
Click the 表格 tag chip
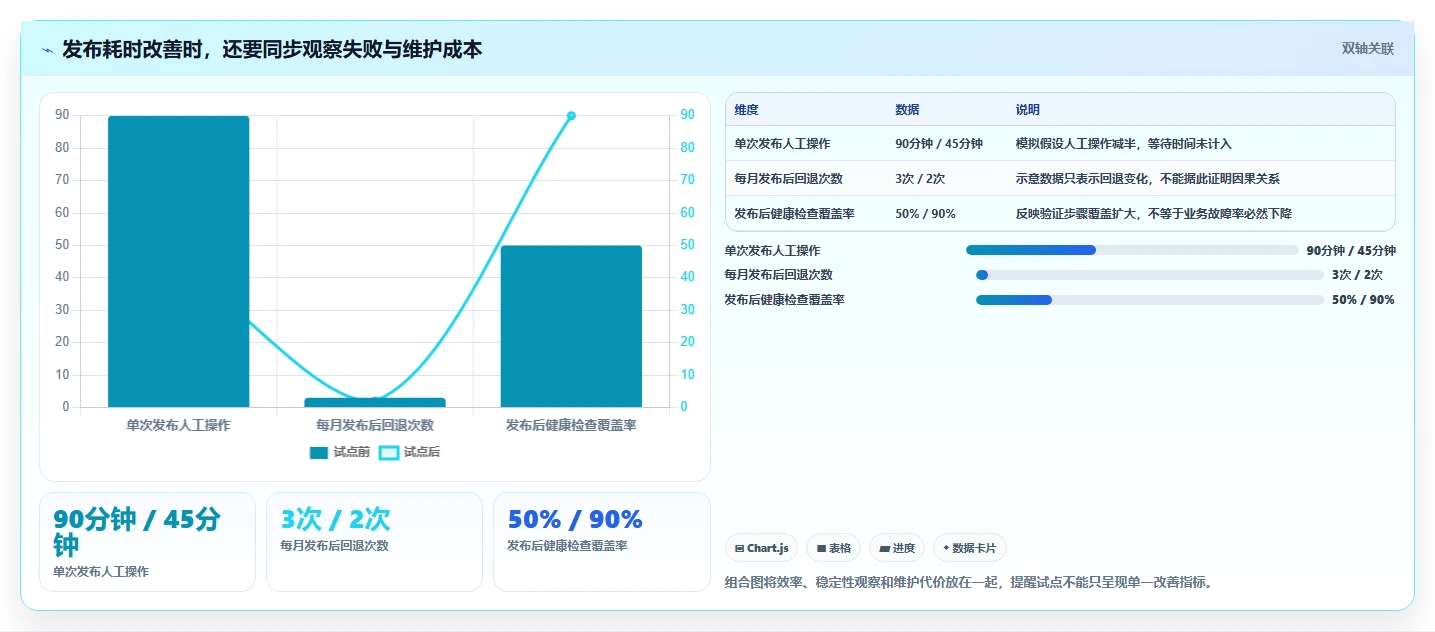(x=834, y=548)
